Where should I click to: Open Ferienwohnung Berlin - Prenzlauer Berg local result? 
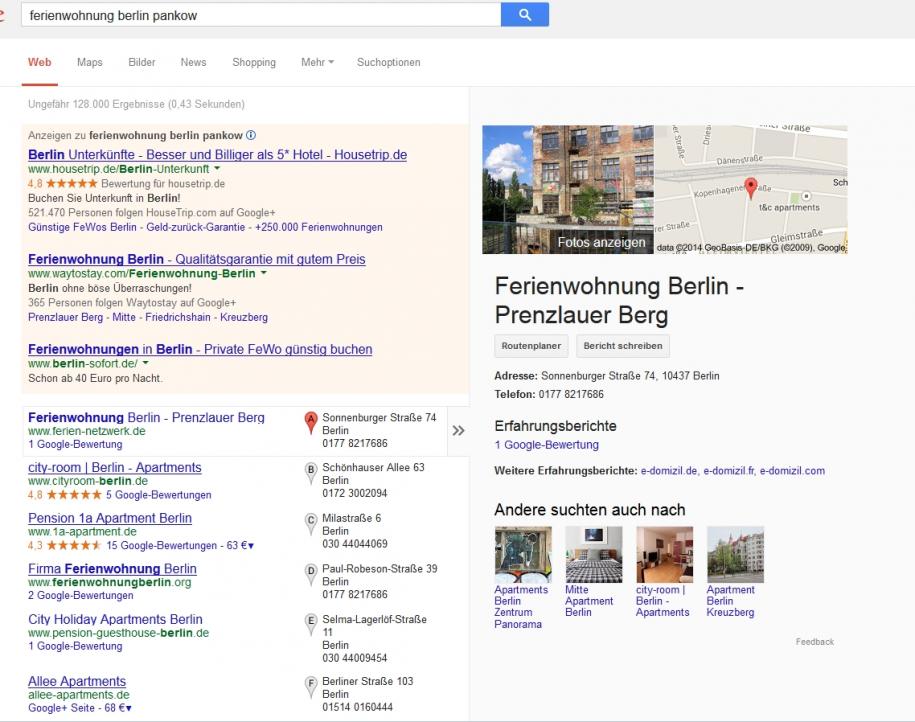point(146,417)
